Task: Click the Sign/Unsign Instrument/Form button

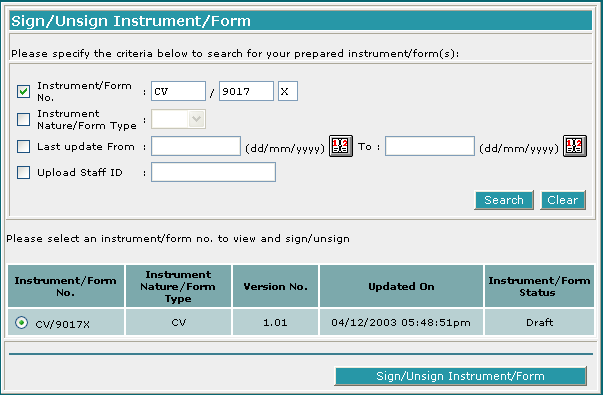Action: [x=461, y=376]
